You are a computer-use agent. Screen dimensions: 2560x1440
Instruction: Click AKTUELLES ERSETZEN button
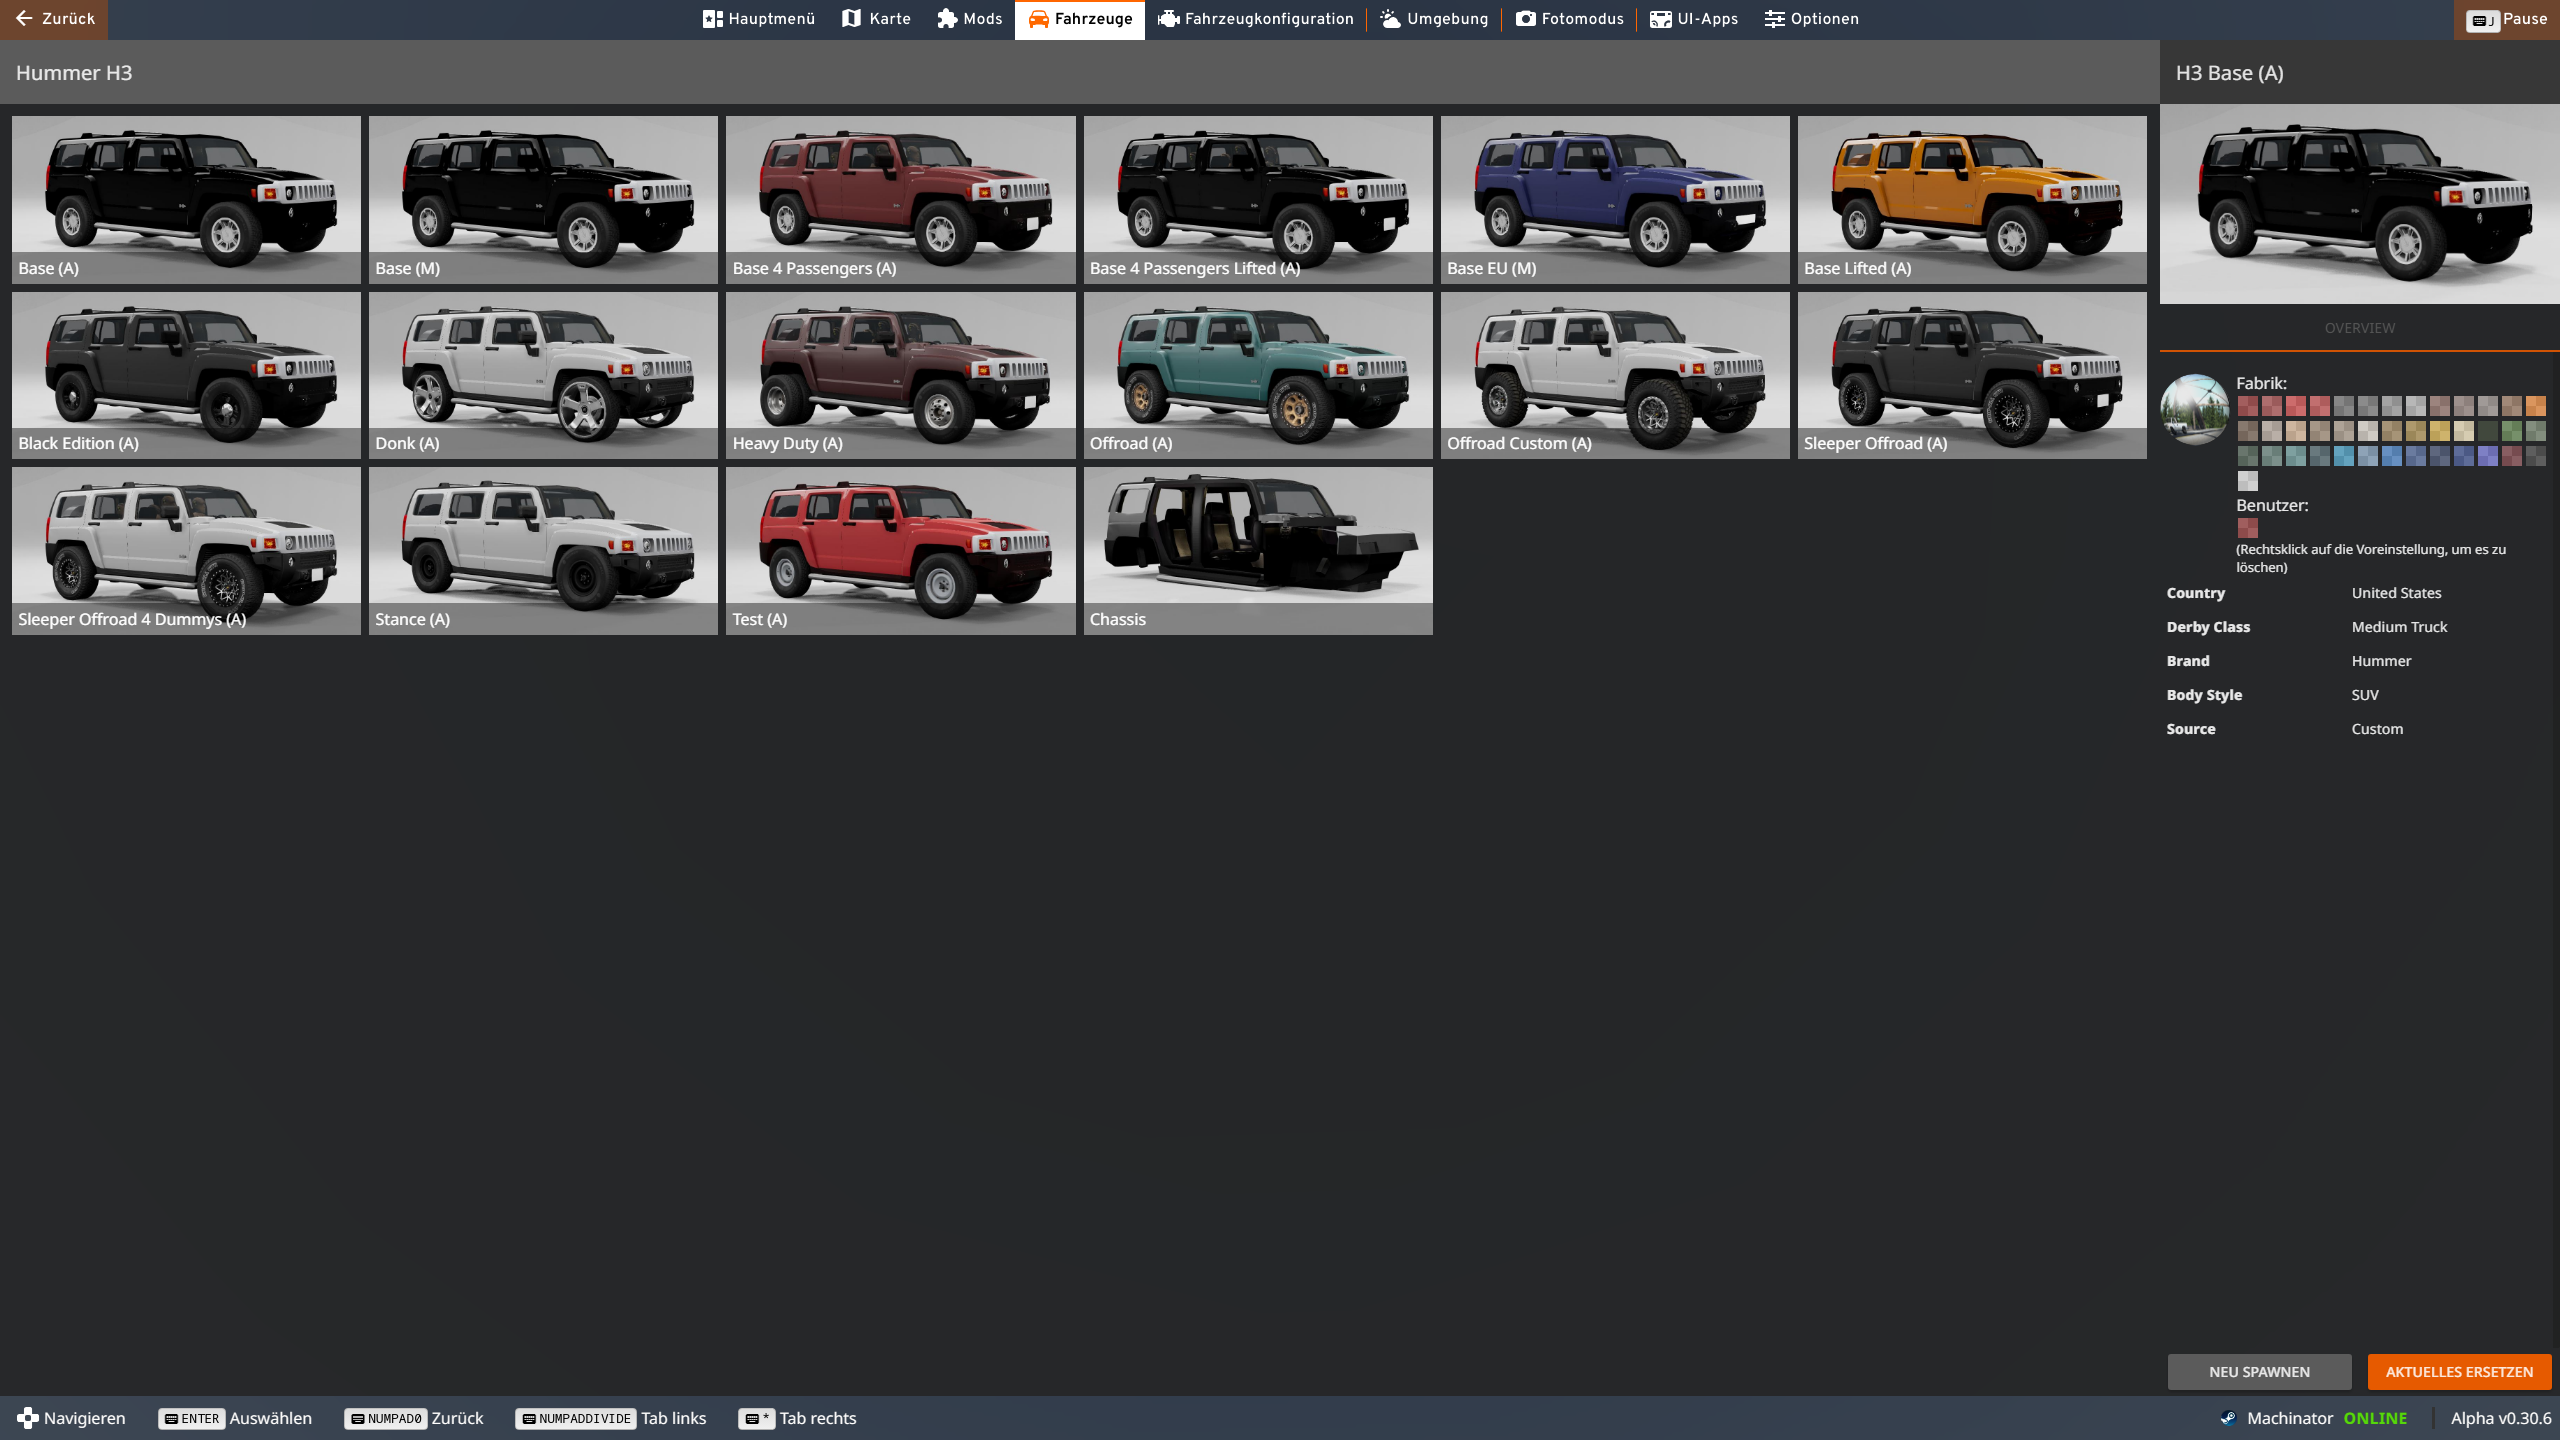click(2459, 1372)
